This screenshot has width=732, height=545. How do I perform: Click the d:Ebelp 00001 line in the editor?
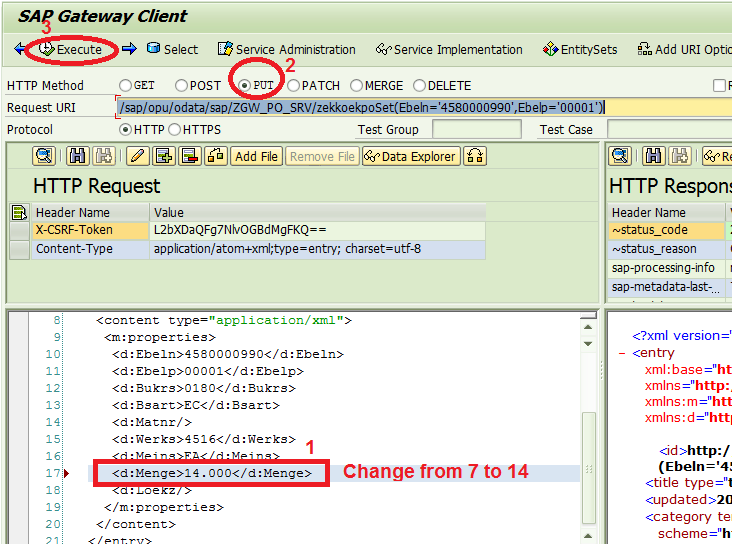click(x=208, y=371)
